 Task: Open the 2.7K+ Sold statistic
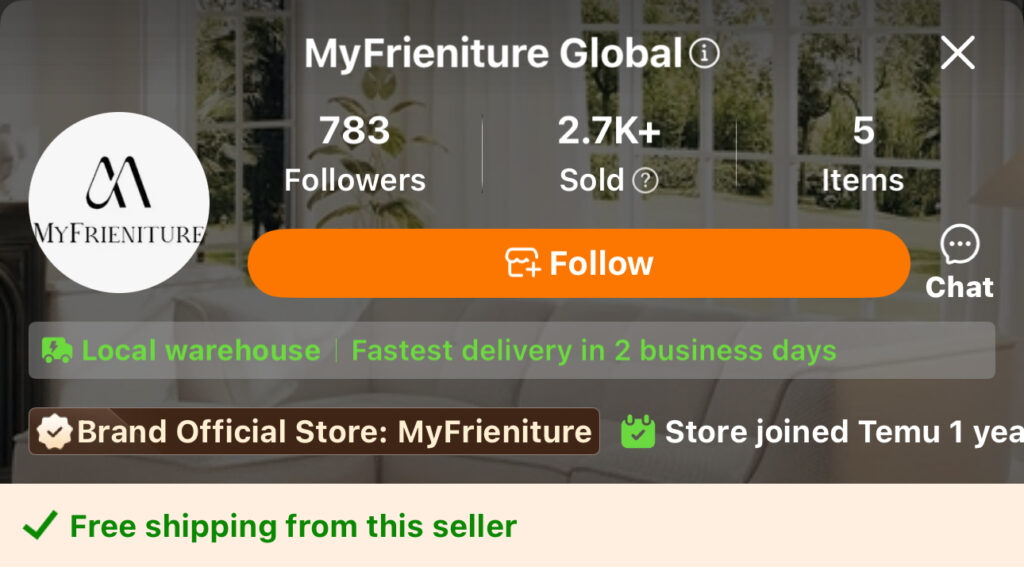(608, 153)
